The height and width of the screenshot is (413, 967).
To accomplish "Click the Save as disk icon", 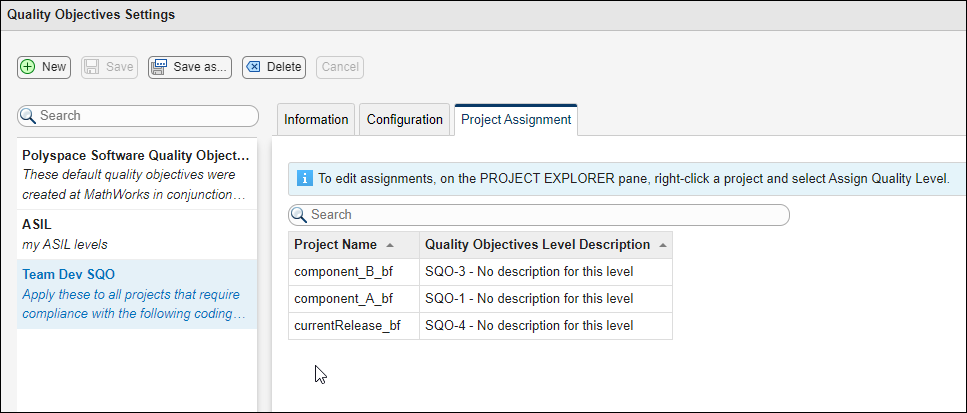I will [160, 67].
